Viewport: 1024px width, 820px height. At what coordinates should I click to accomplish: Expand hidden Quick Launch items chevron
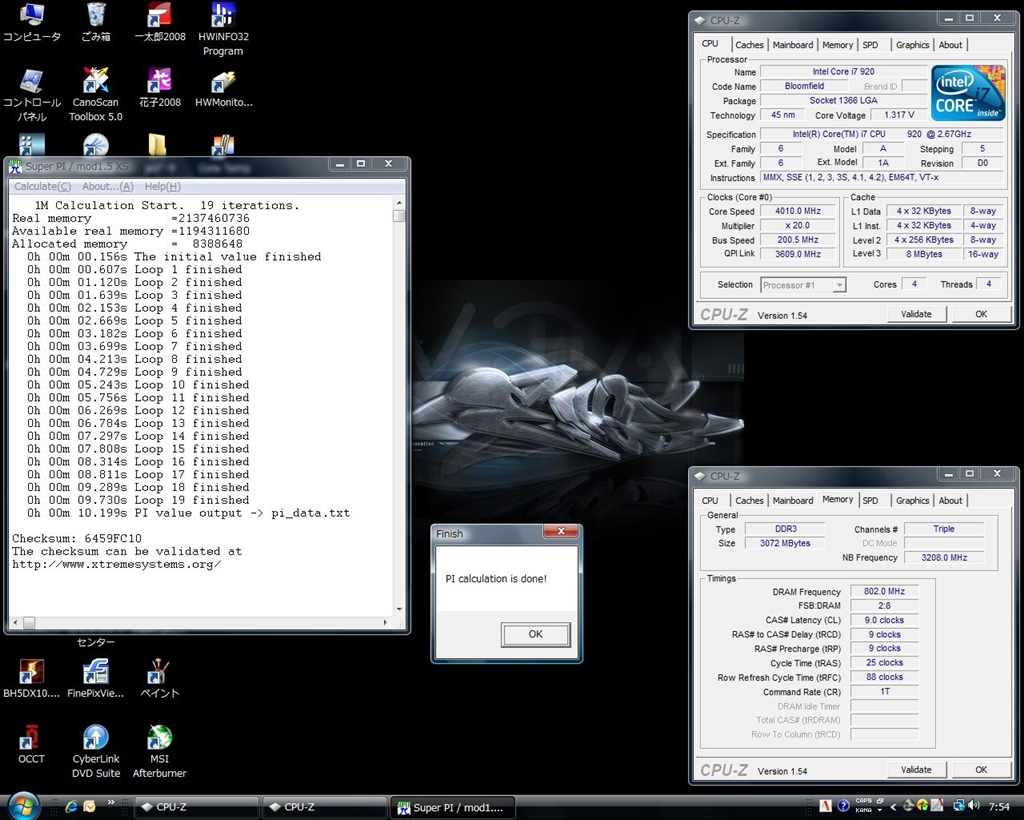[x=111, y=802]
